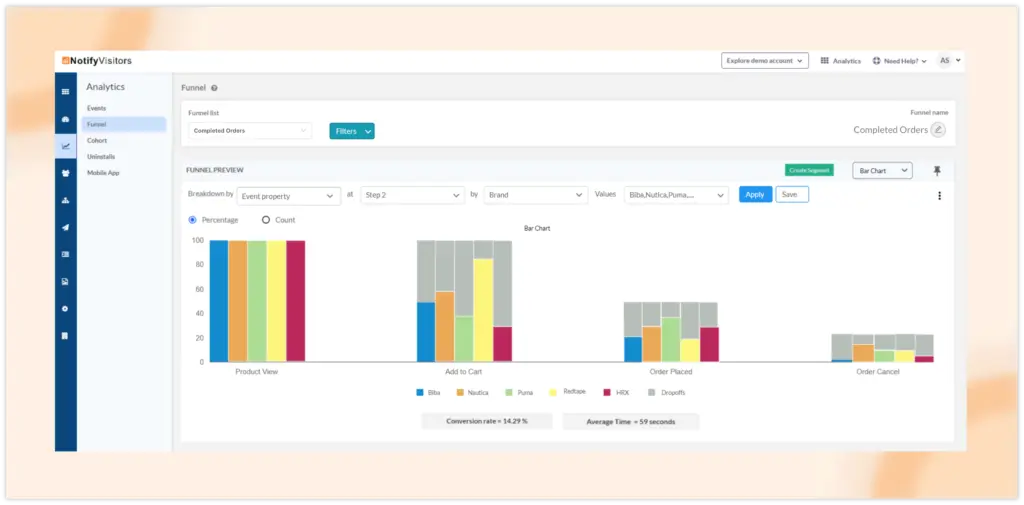Open the Bar Chart type dropdown
This screenshot has width=1024, height=505.
(x=882, y=171)
